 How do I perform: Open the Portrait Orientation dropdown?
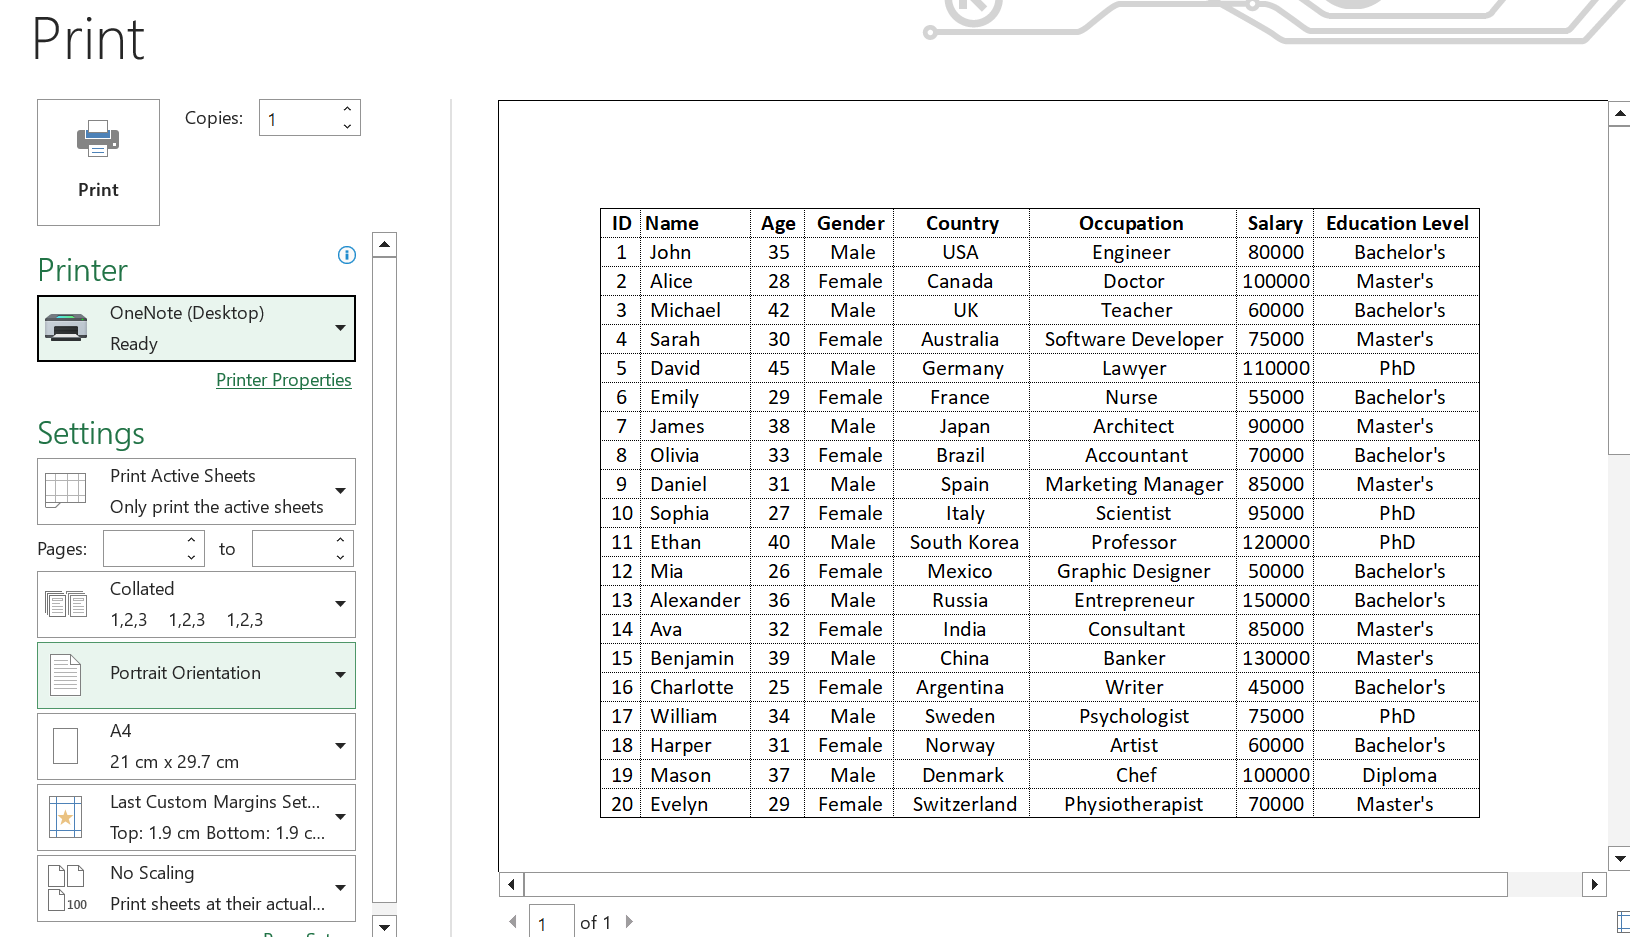pyautogui.click(x=196, y=675)
